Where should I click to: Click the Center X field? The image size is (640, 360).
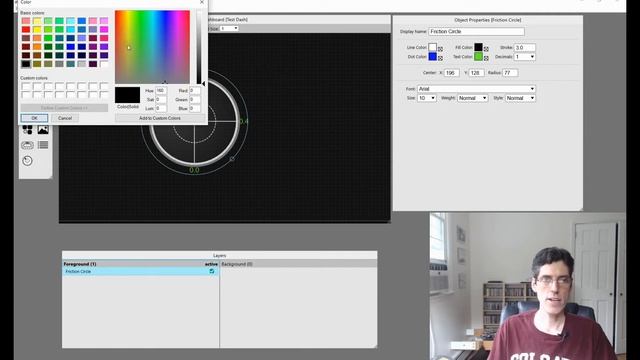[451, 73]
